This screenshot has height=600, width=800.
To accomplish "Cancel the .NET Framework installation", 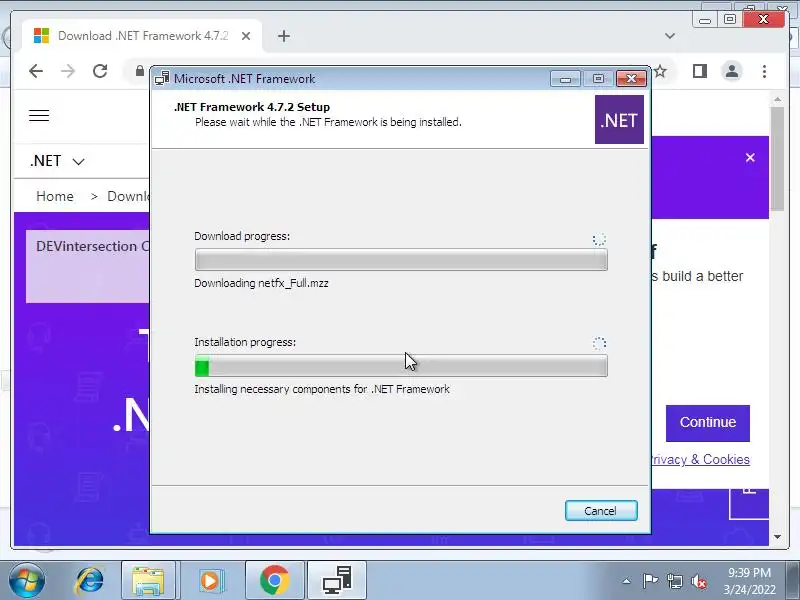I will point(601,511).
